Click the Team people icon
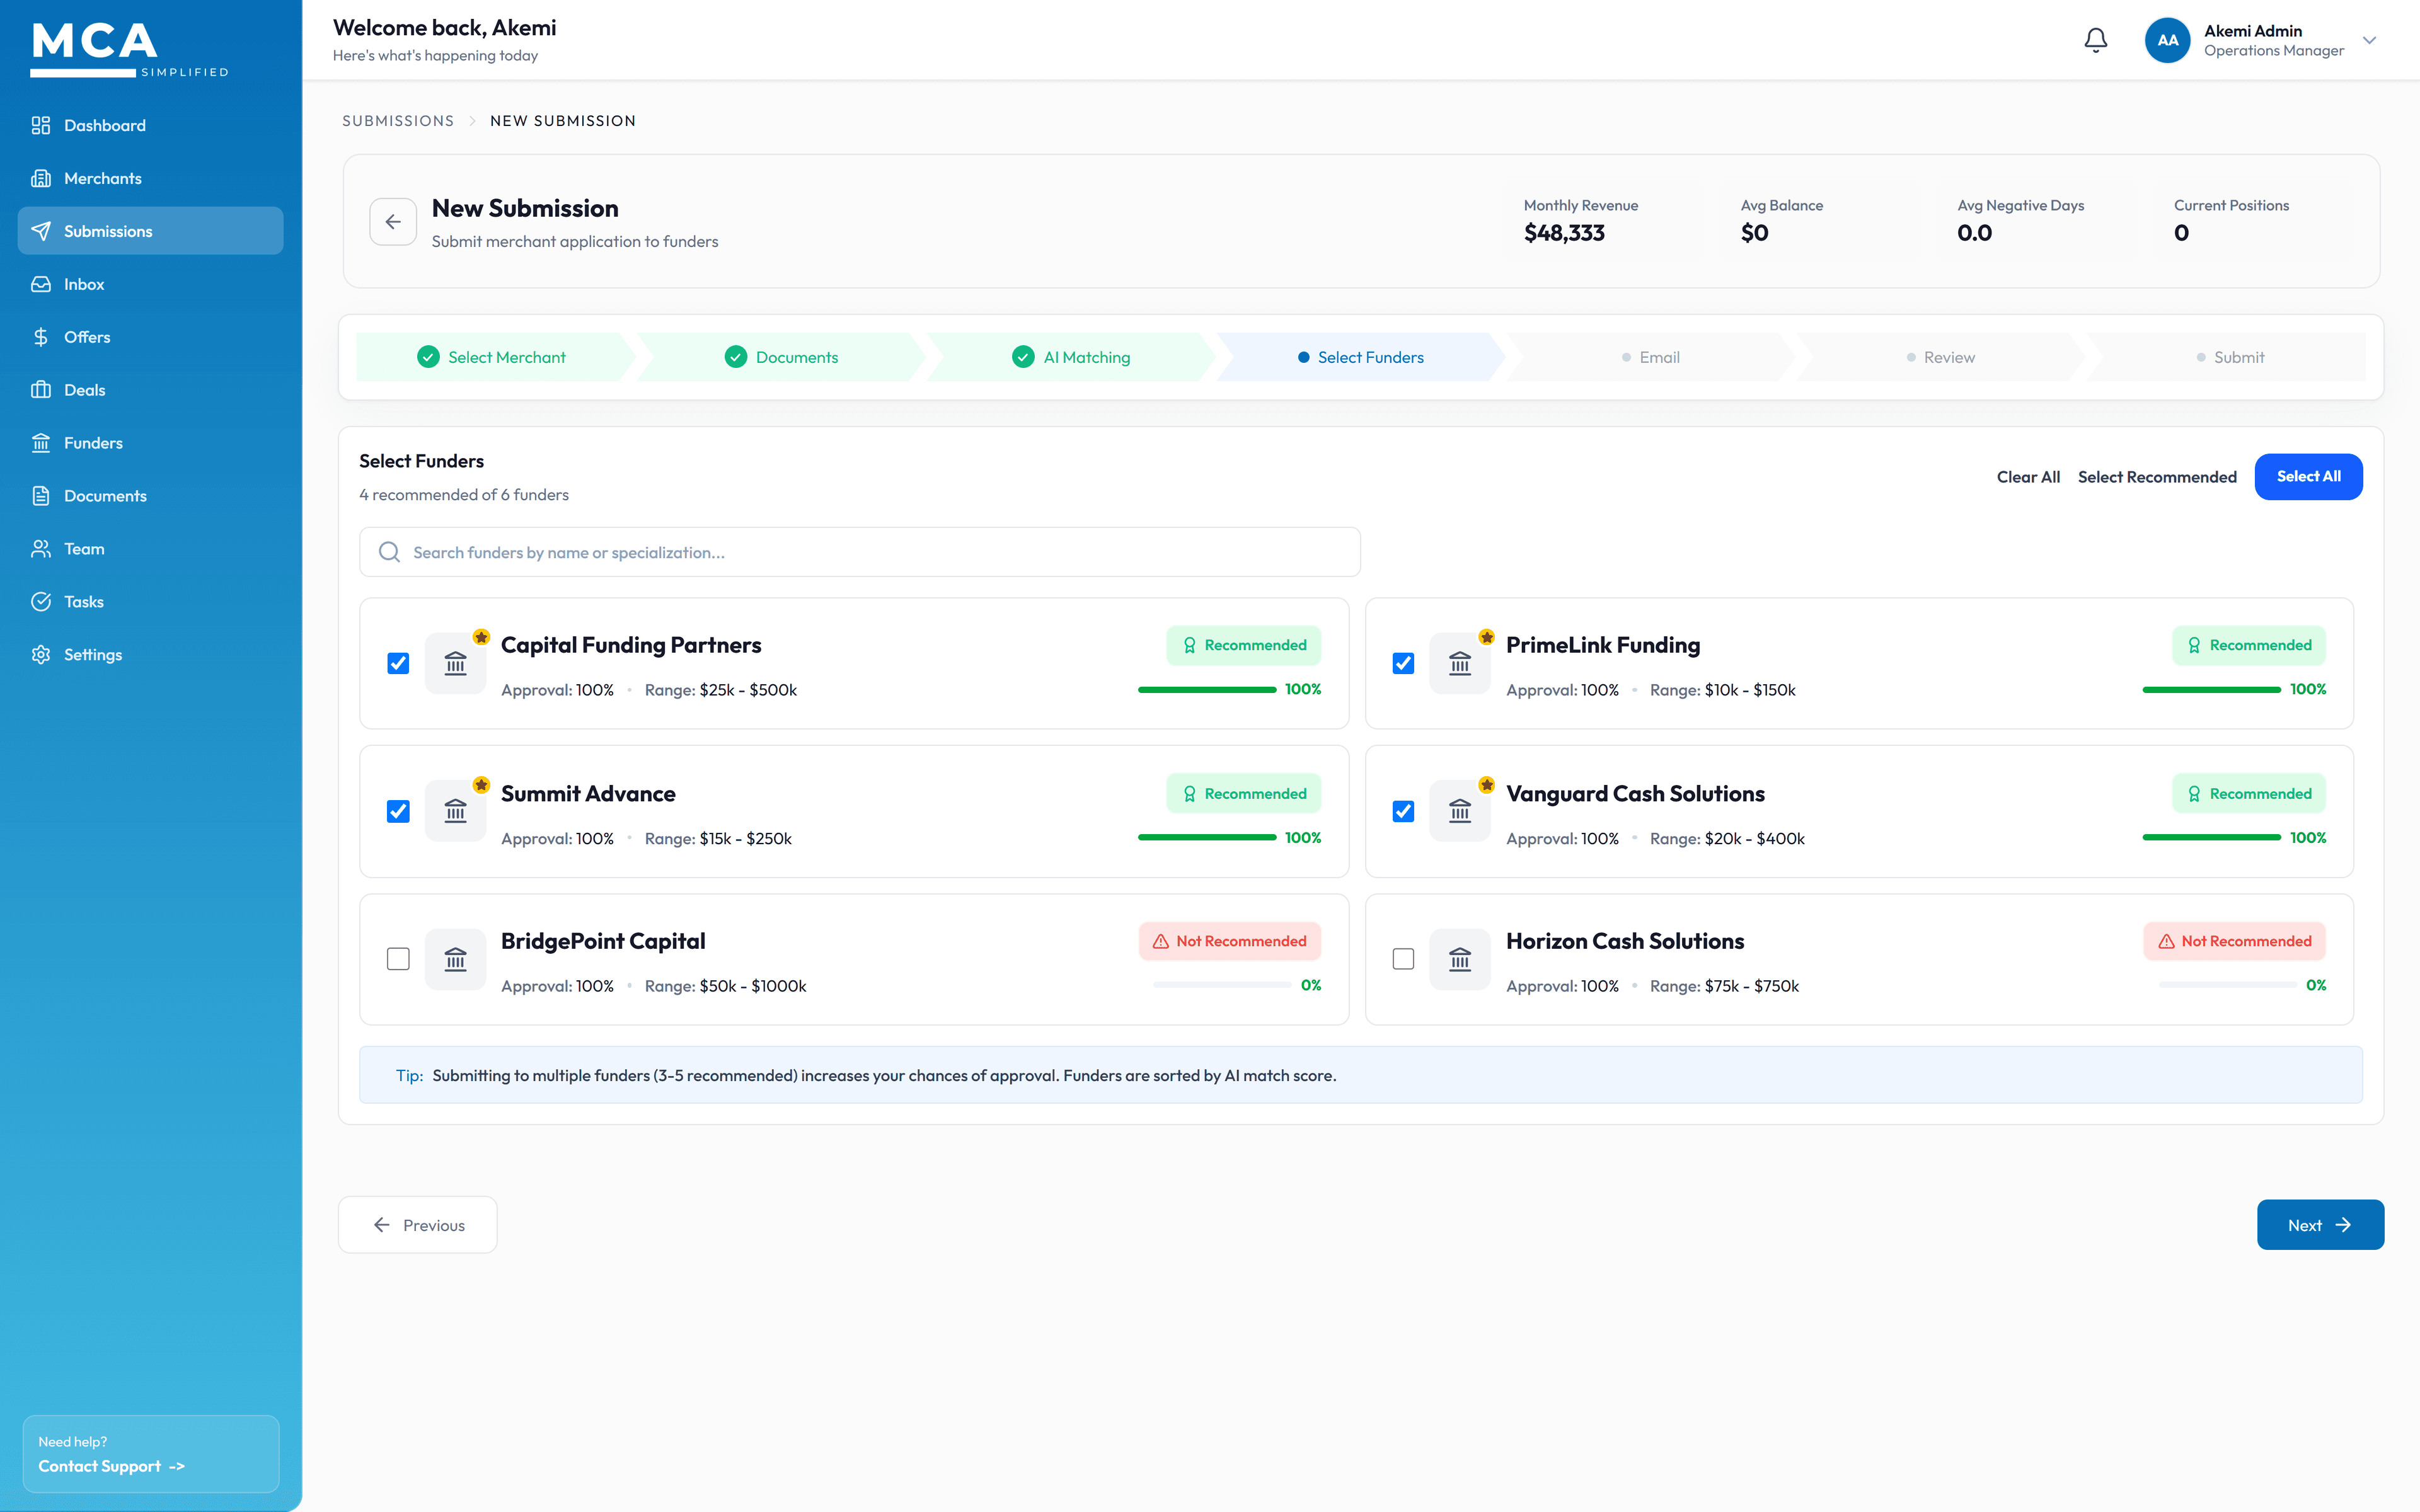Viewport: 2420px width, 1512px height. pyautogui.click(x=41, y=549)
